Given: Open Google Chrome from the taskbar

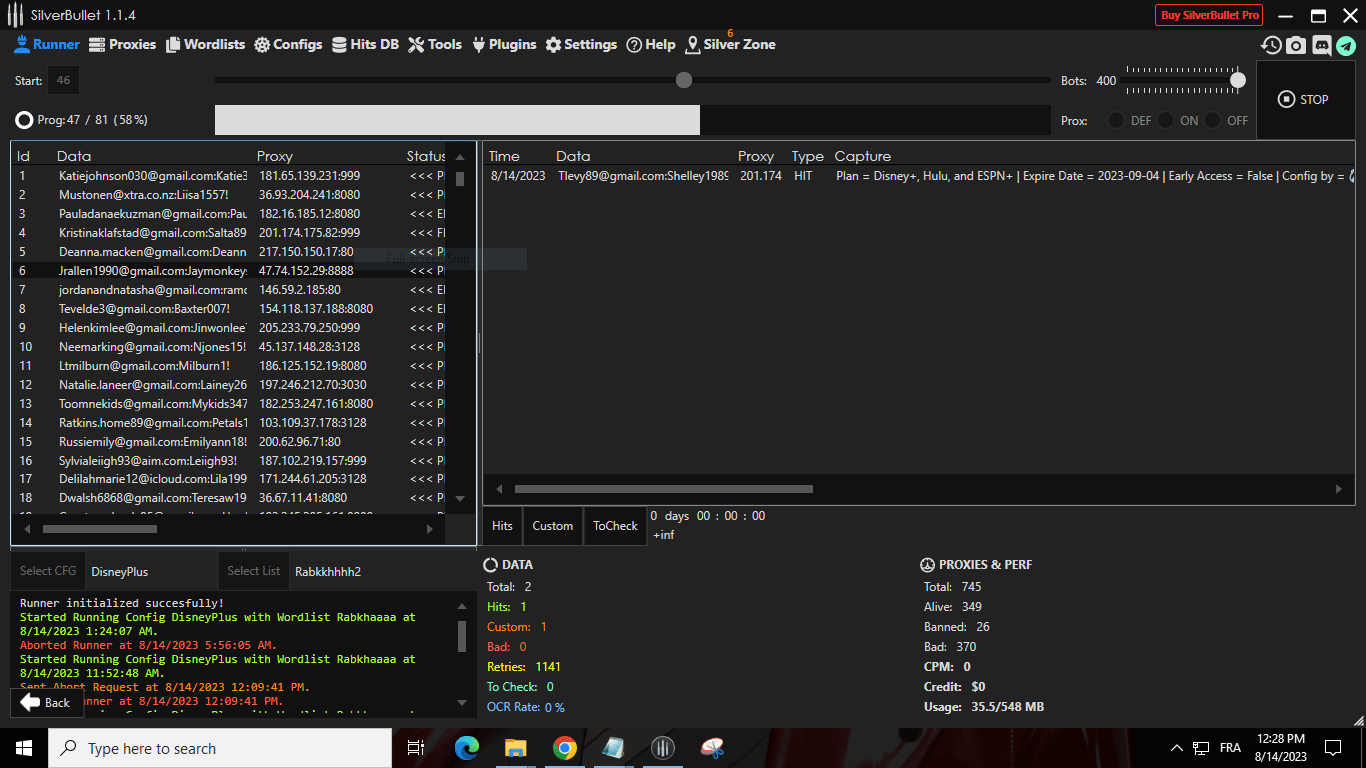Looking at the screenshot, I should (564, 748).
